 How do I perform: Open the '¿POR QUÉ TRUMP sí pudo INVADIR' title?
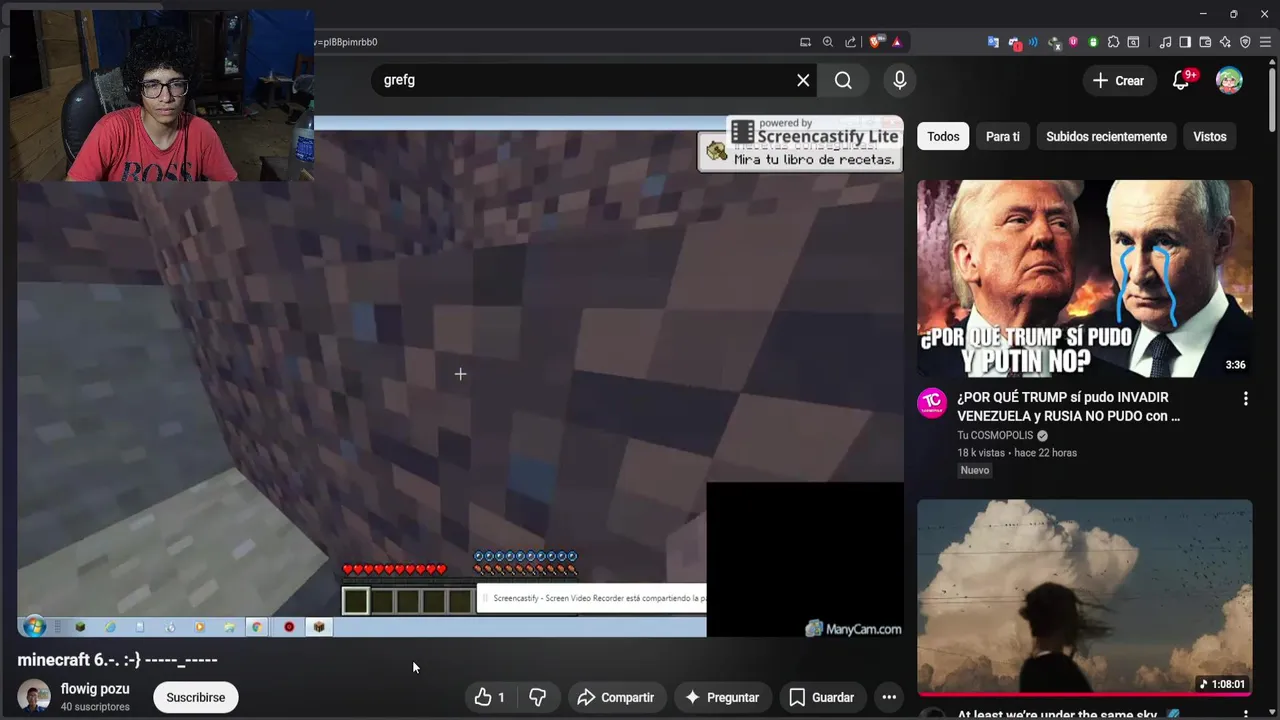pyautogui.click(x=1068, y=406)
